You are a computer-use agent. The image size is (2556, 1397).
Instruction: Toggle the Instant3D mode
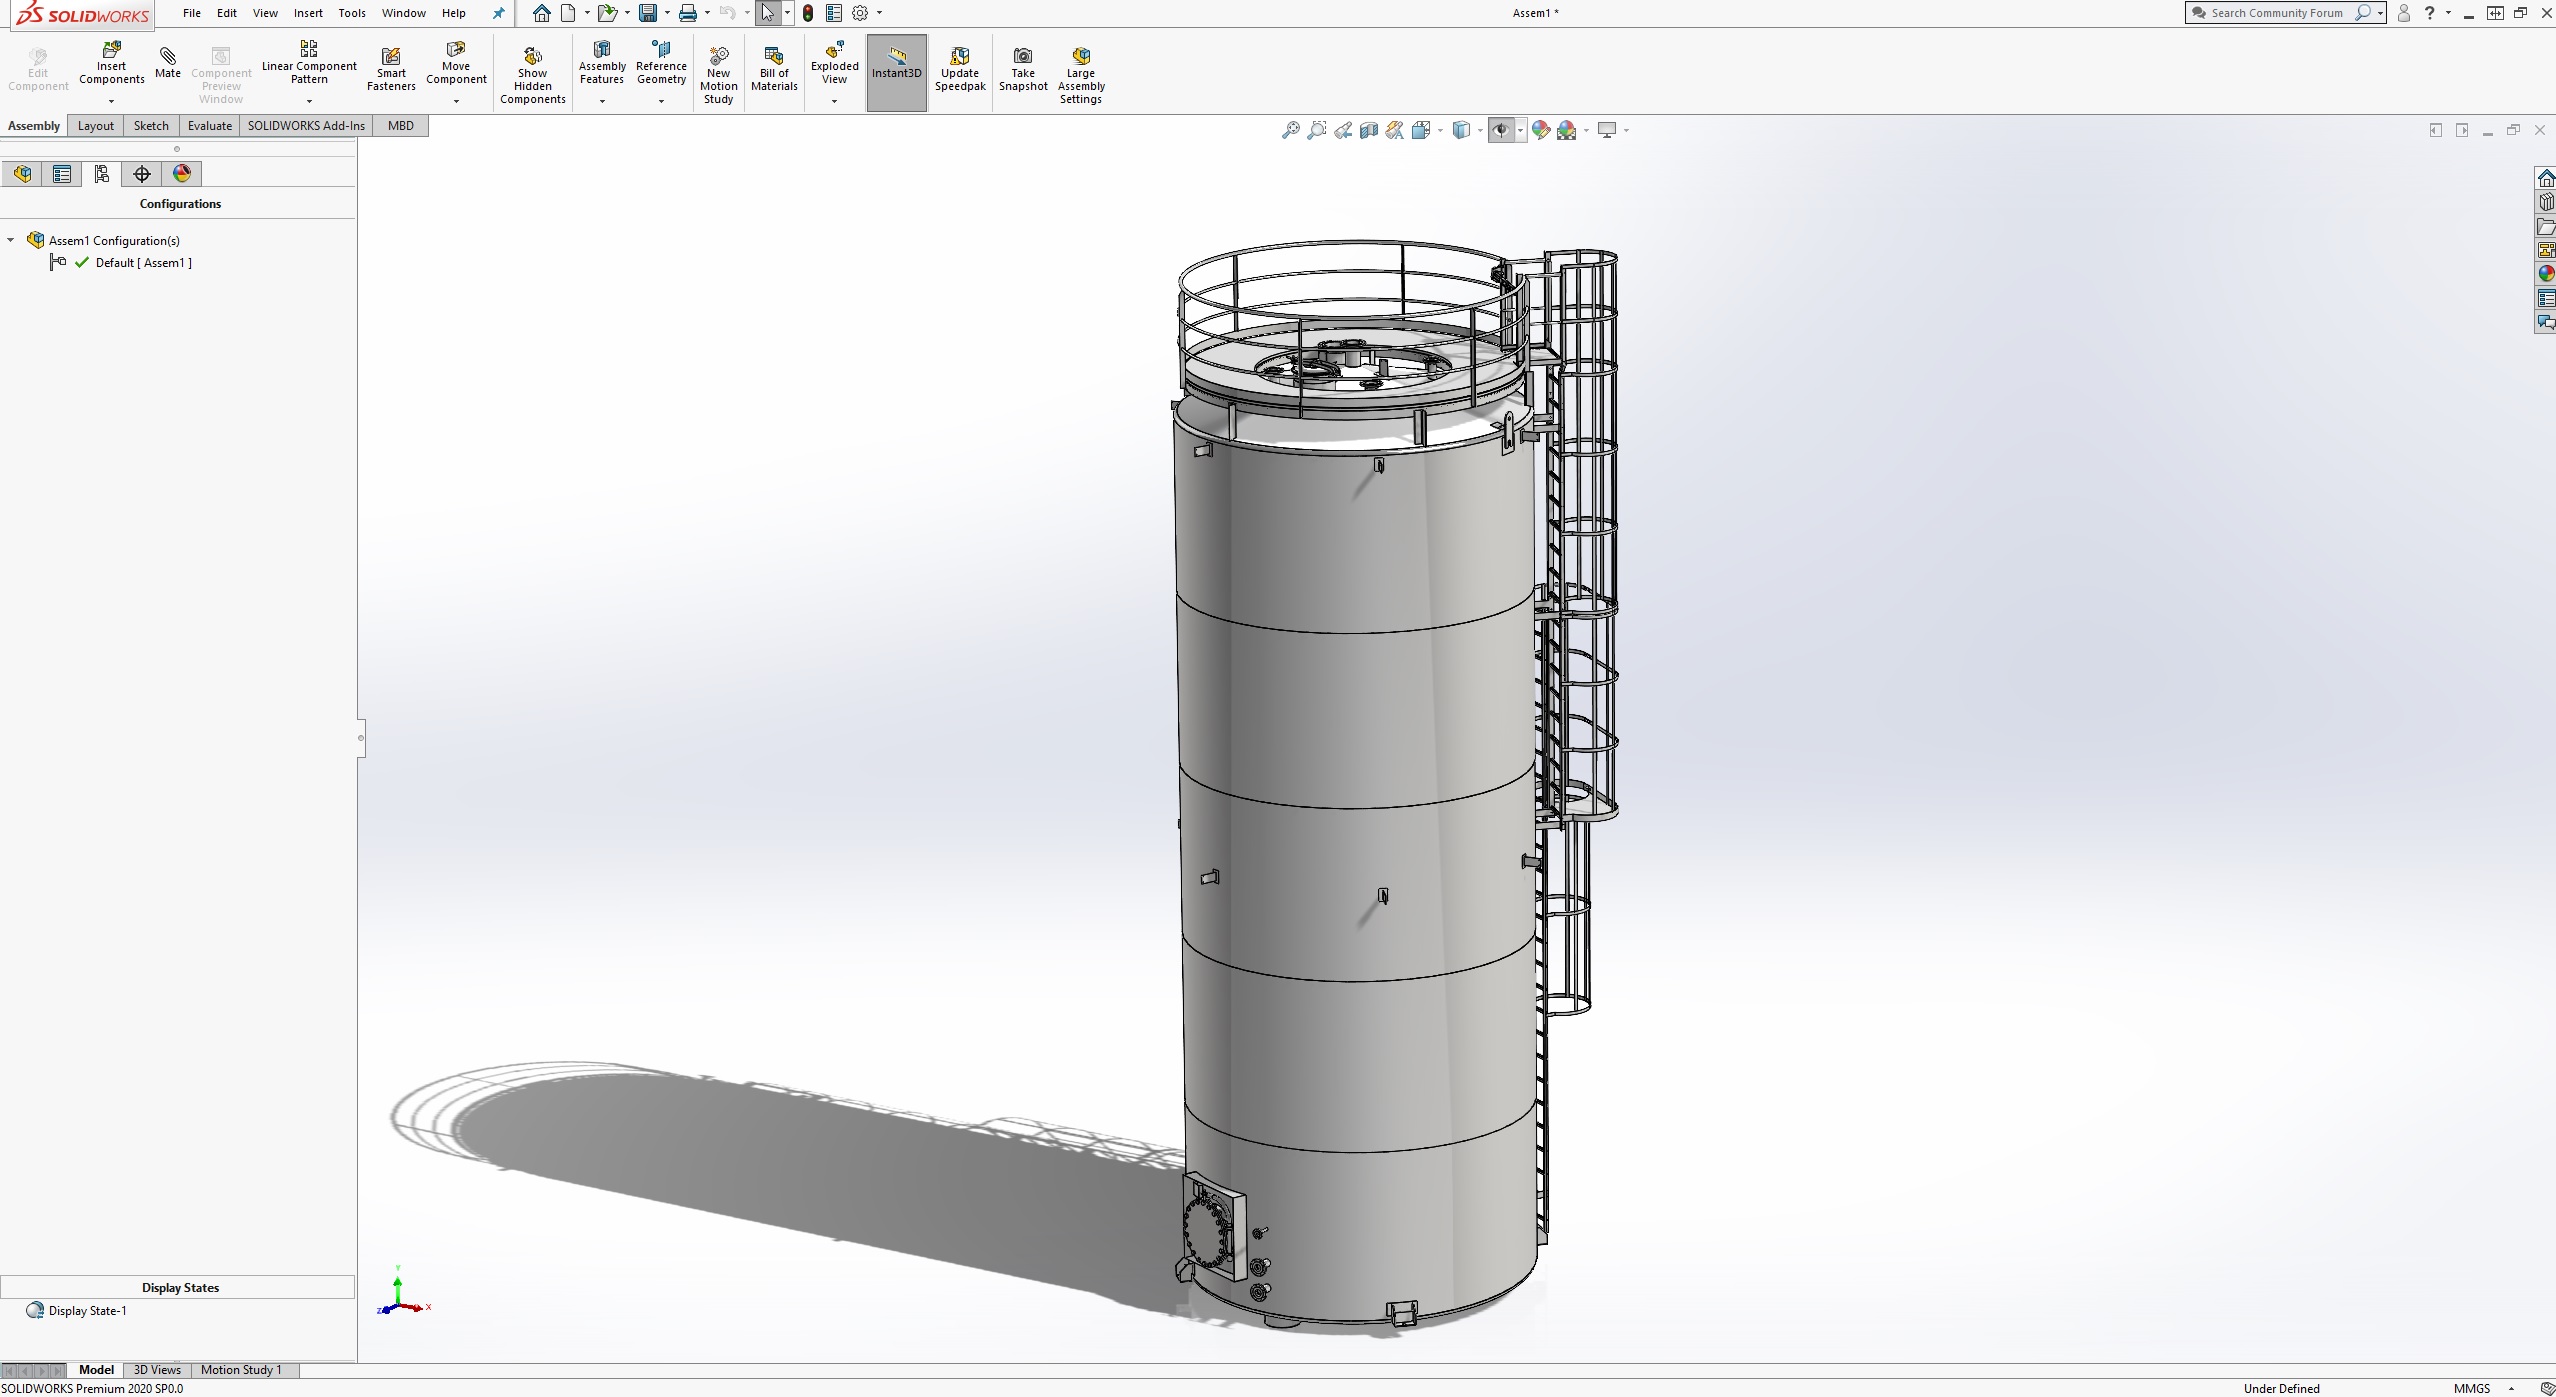click(897, 72)
